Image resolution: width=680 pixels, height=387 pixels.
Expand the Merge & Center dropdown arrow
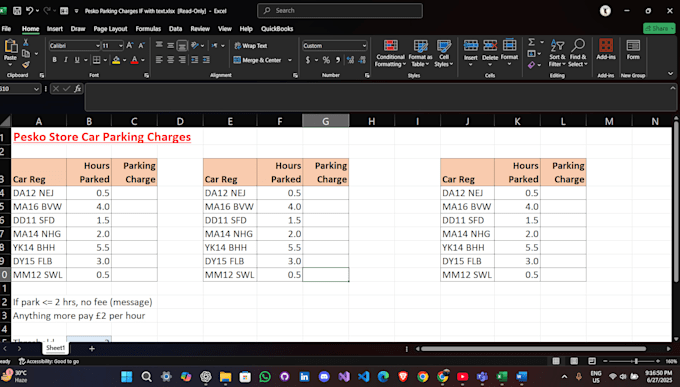click(x=290, y=60)
